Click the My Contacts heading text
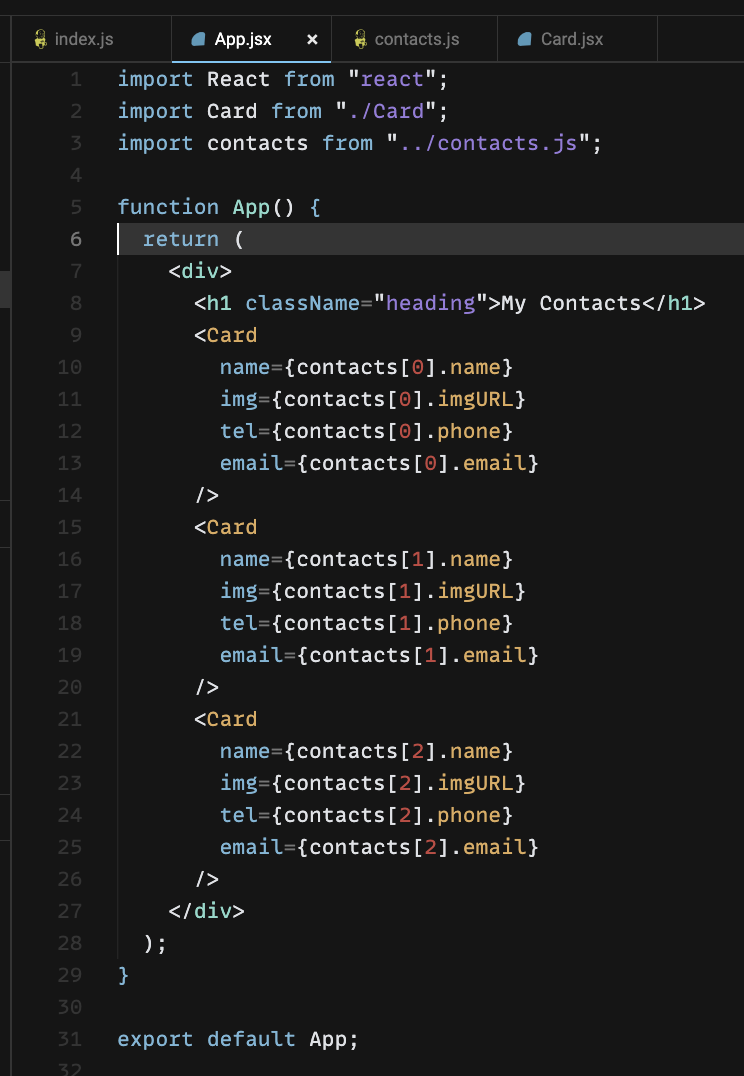 [x=571, y=303]
